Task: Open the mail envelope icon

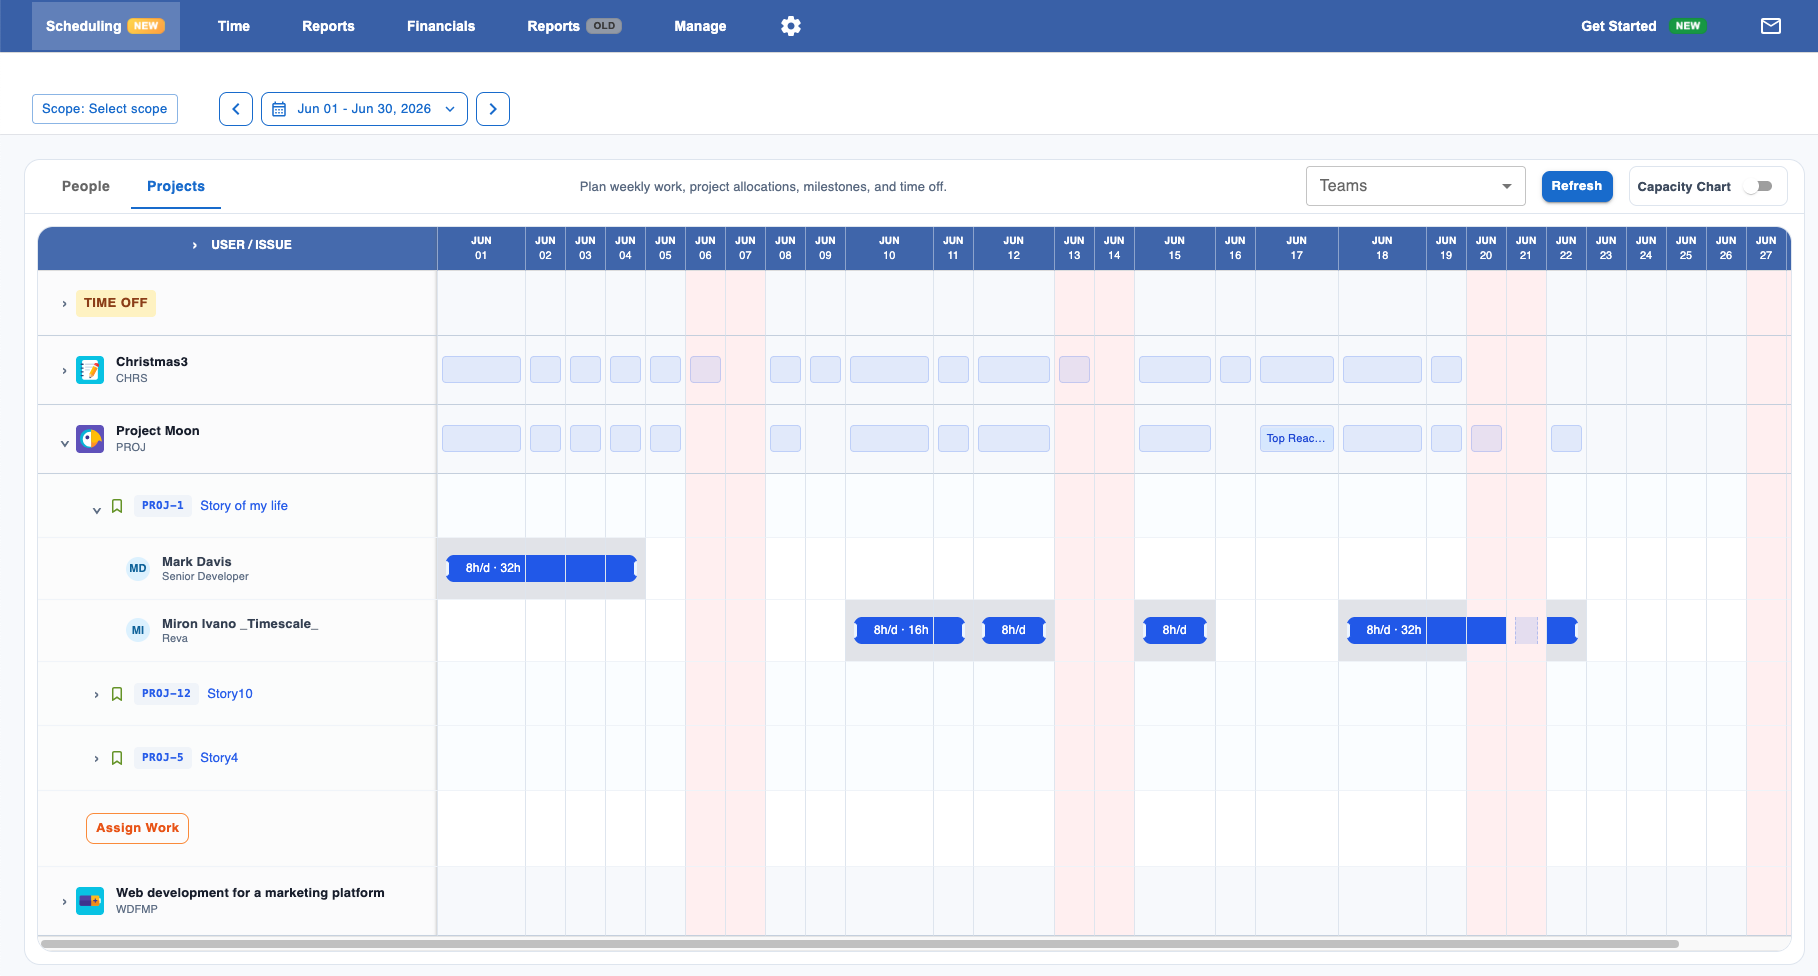Action: click(x=1771, y=26)
